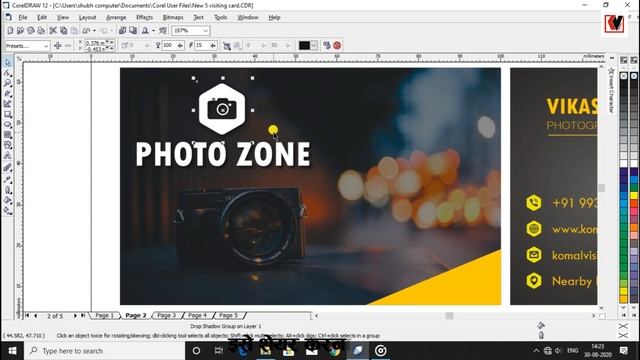Click the add preset plus icon
640x360 pixels.
pyautogui.click(x=58, y=46)
